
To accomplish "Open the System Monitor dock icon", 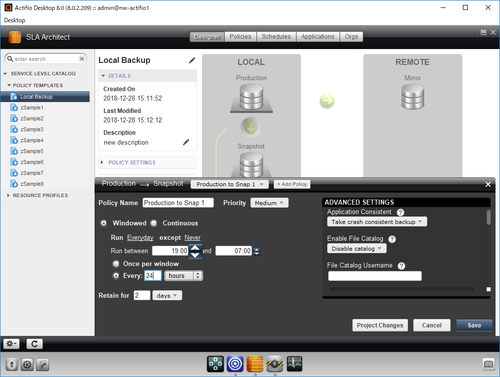I will point(294,364).
